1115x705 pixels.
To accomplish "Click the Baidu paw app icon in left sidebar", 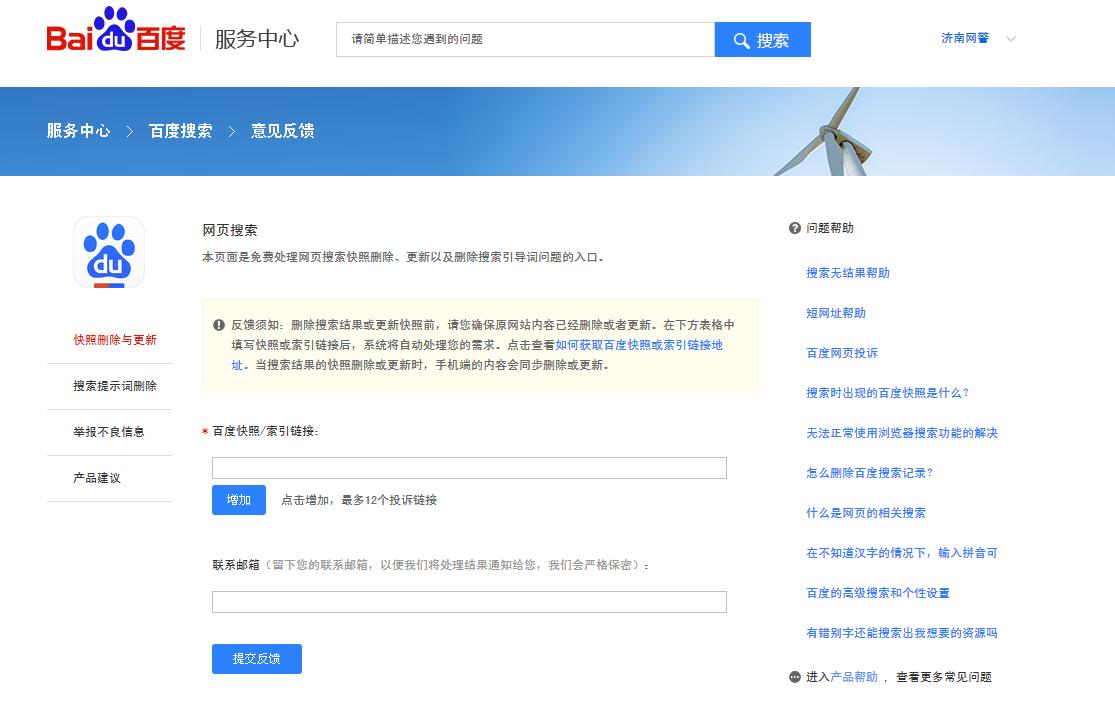I will tap(110, 252).
